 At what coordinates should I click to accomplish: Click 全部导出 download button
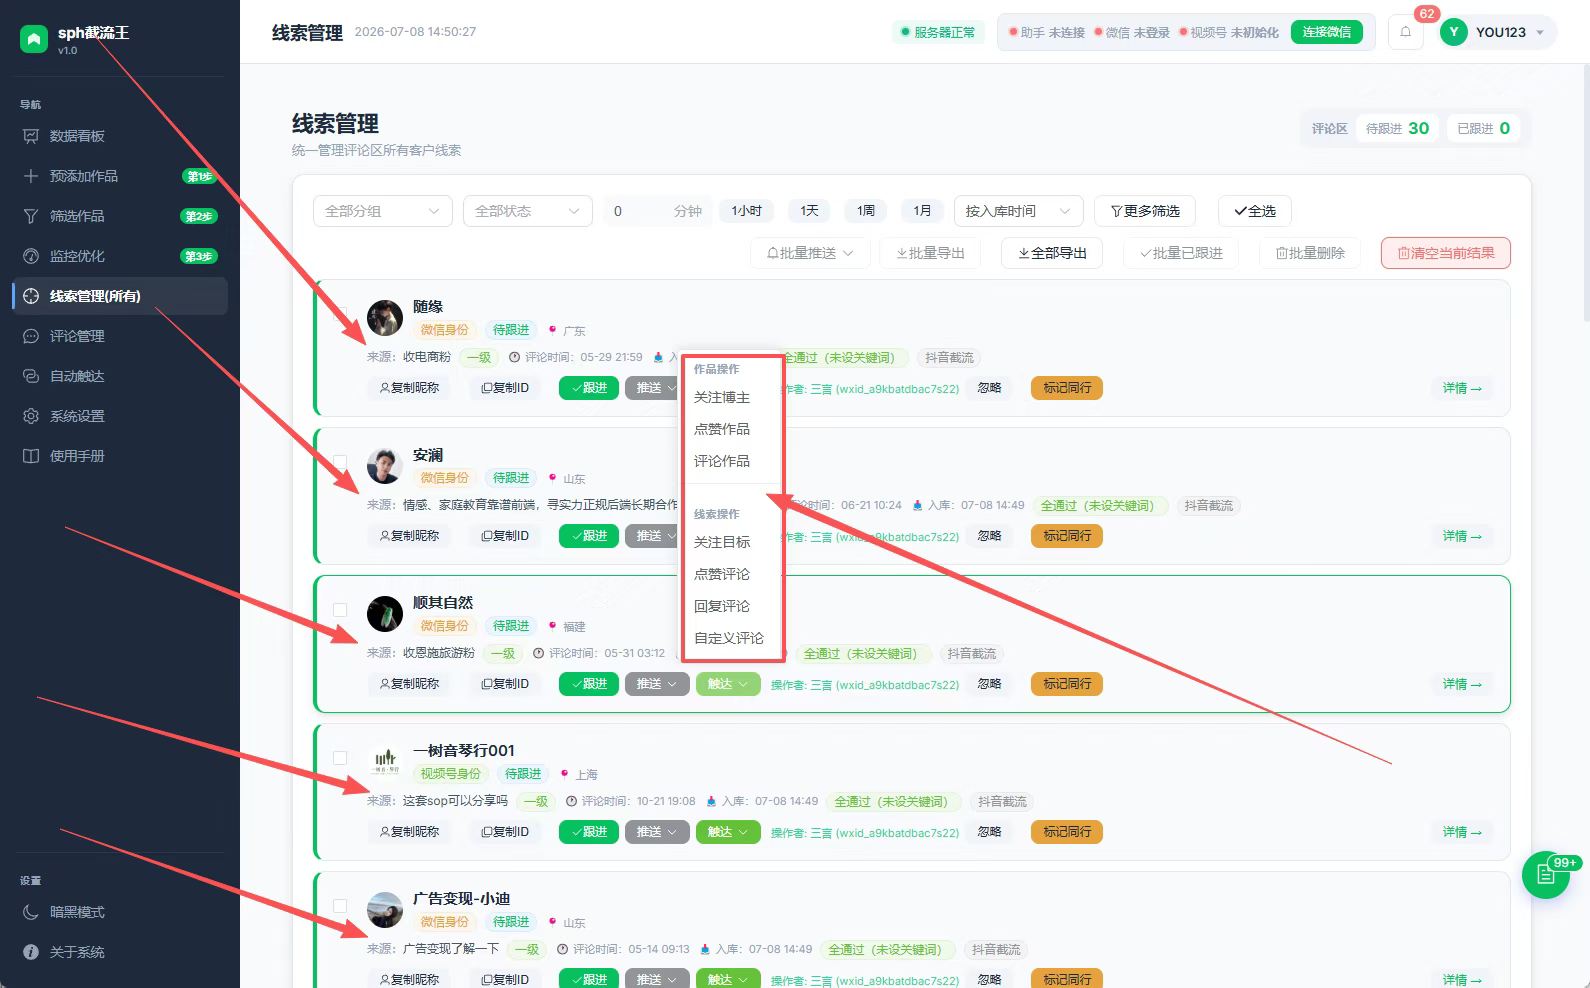(1052, 253)
